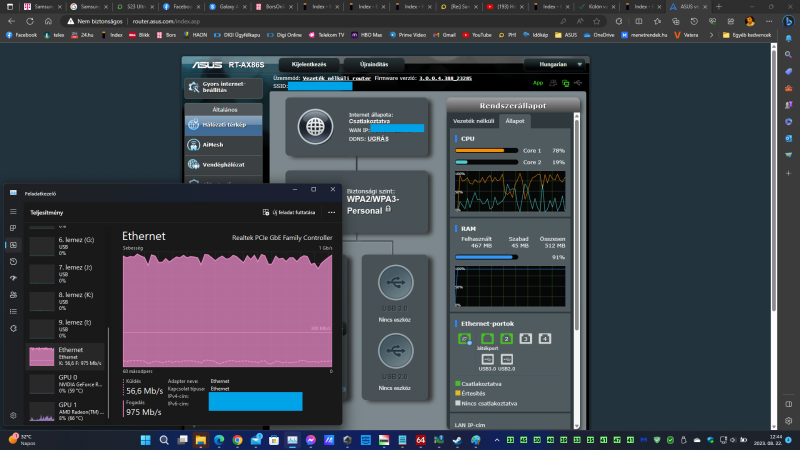The width and height of the screenshot is (800, 450).
Task: Open Users page icon in Task Manager
Action: [x=13, y=295]
